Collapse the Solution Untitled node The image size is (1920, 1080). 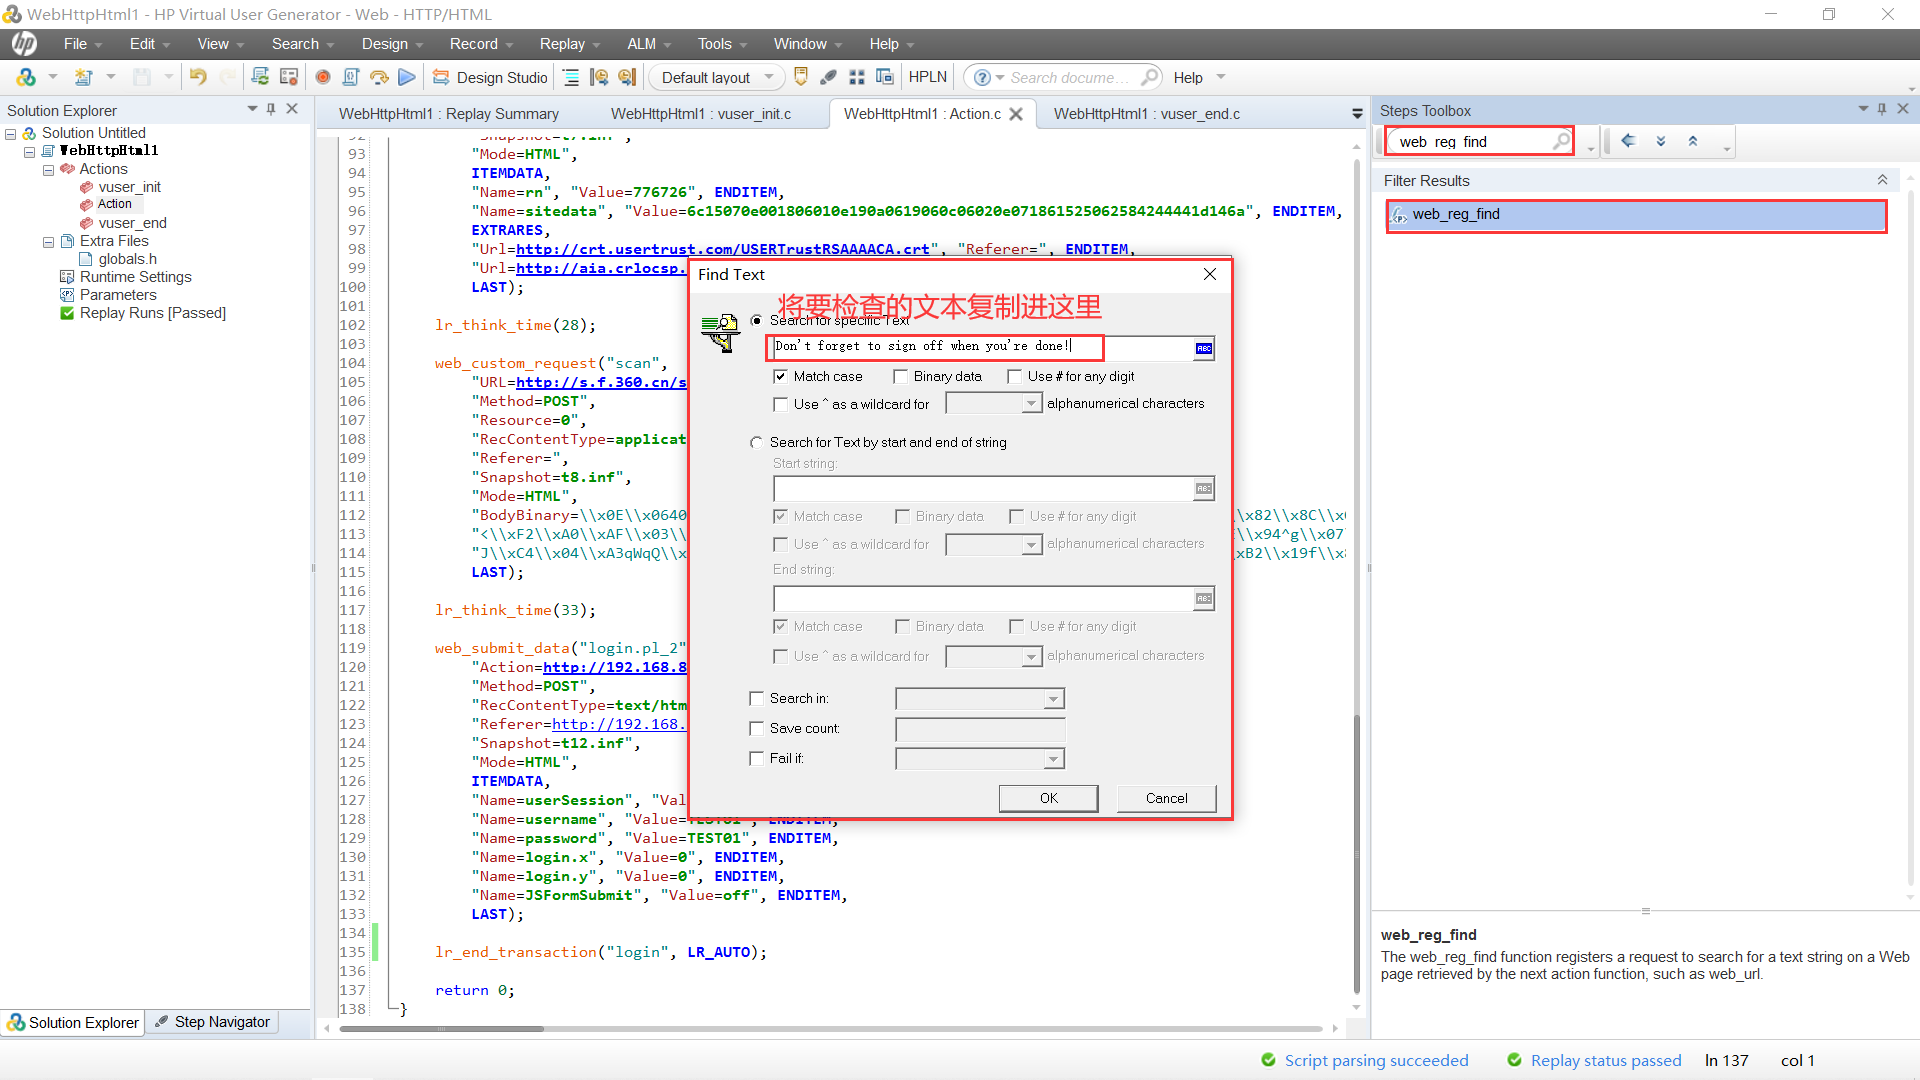[11, 134]
